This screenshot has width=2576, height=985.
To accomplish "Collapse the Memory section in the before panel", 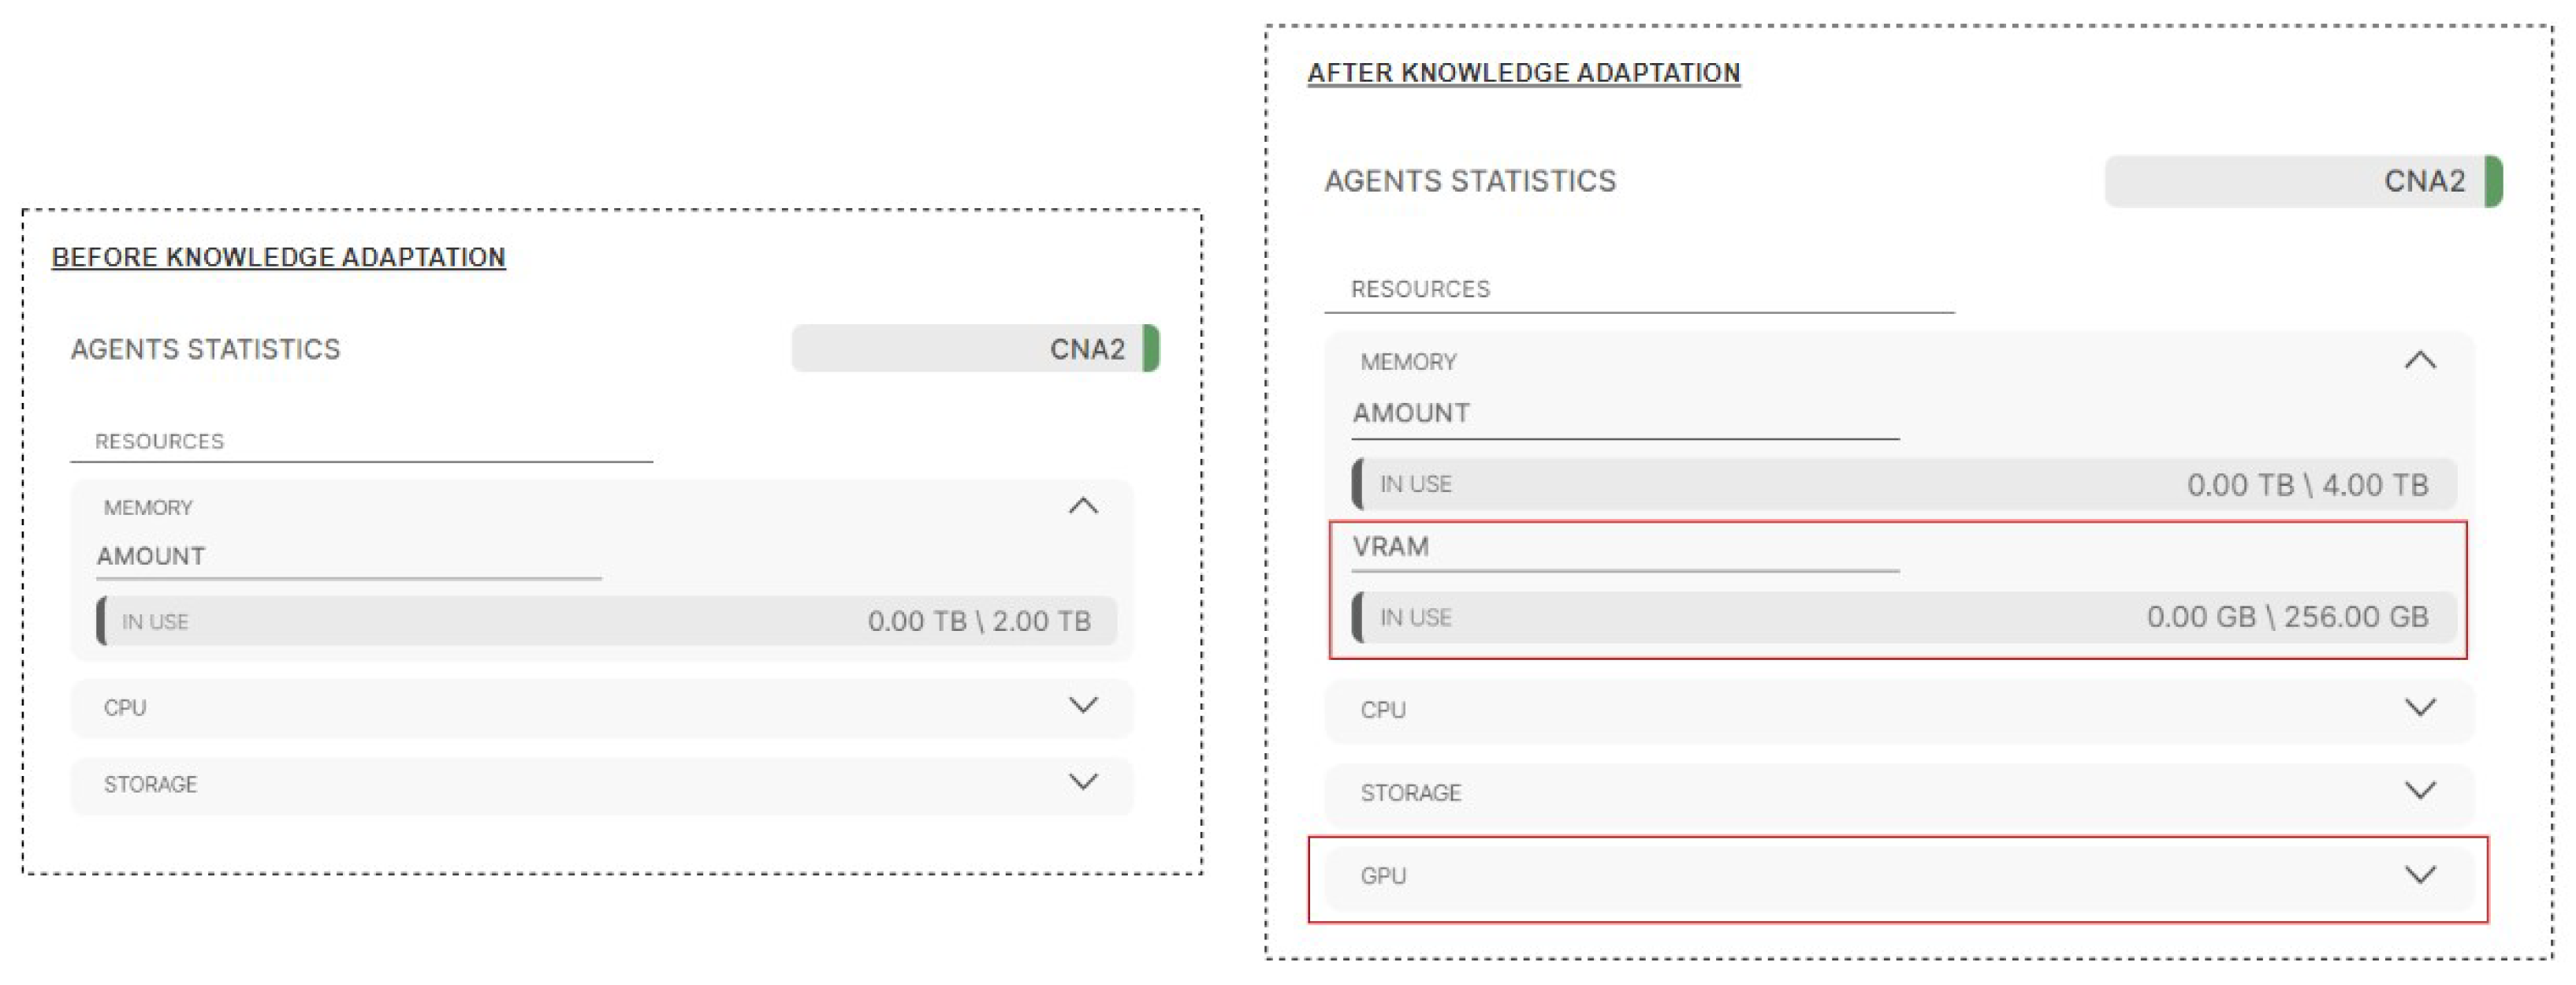I will click(1083, 506).
